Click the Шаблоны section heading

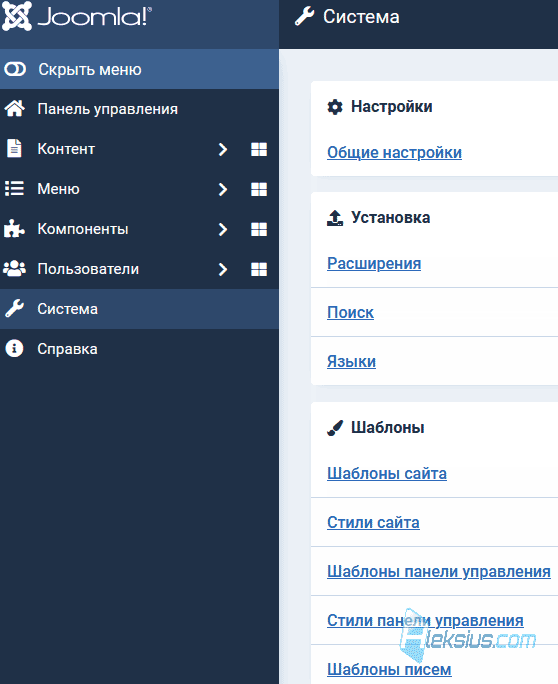tap(388, 428)
